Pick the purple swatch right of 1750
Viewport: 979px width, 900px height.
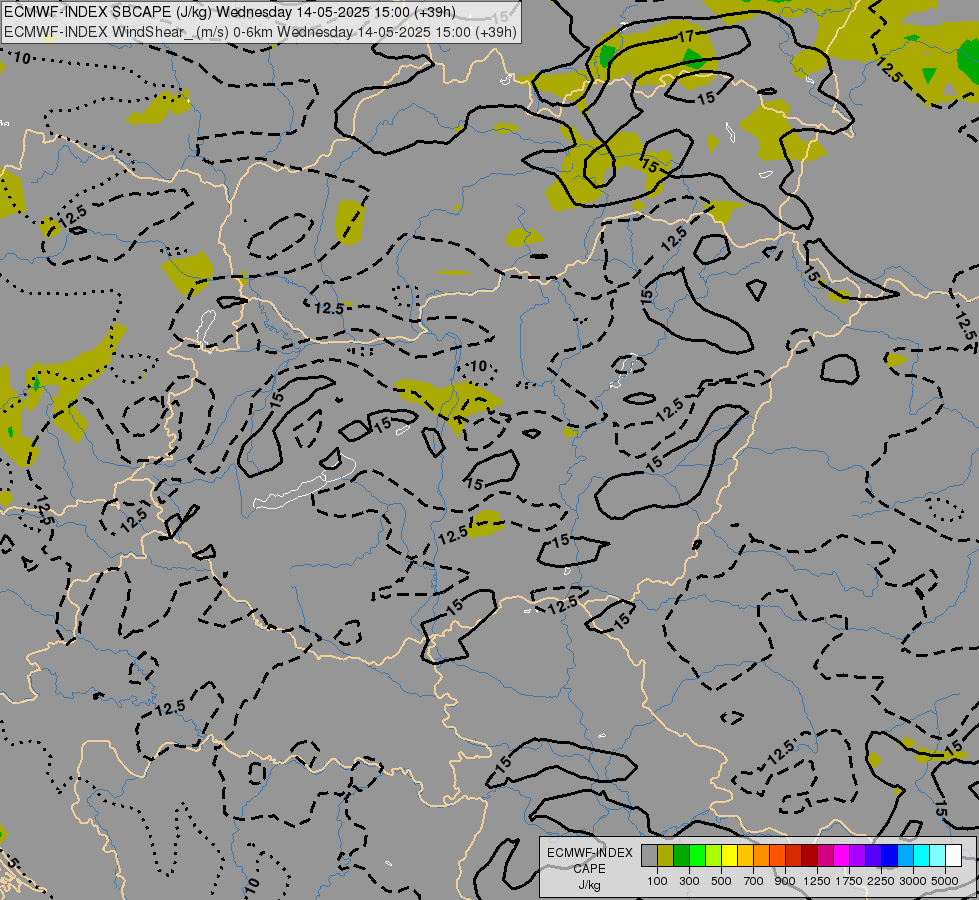pos(857,855)
